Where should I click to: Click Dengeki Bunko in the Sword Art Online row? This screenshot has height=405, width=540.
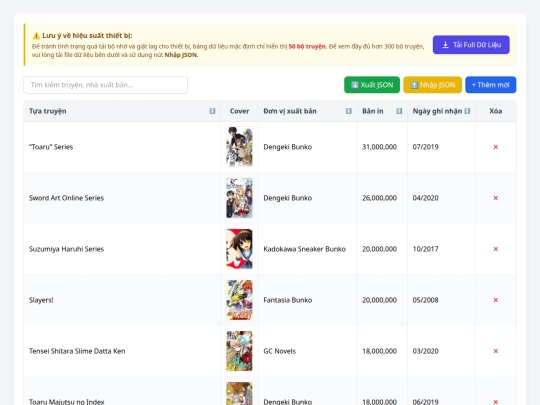[288, 198]
